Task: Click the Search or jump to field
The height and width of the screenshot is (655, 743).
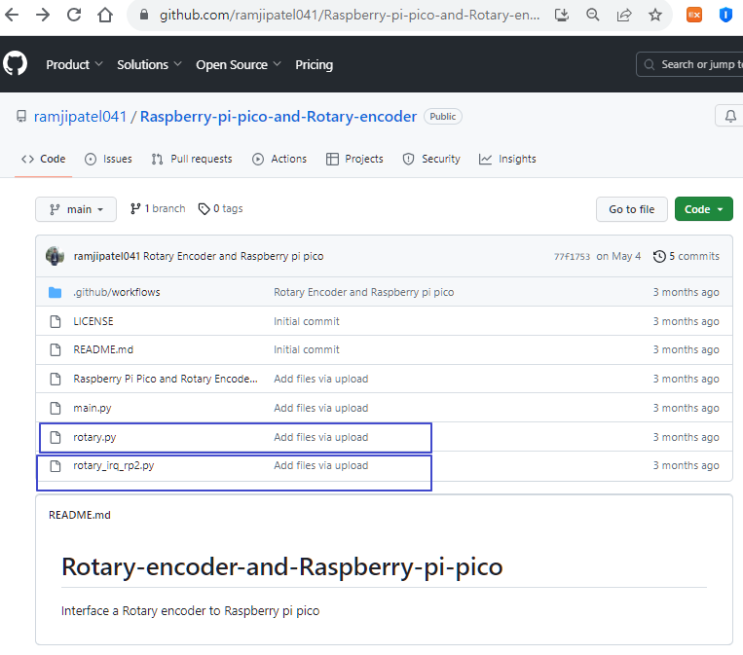Action: 690,64
